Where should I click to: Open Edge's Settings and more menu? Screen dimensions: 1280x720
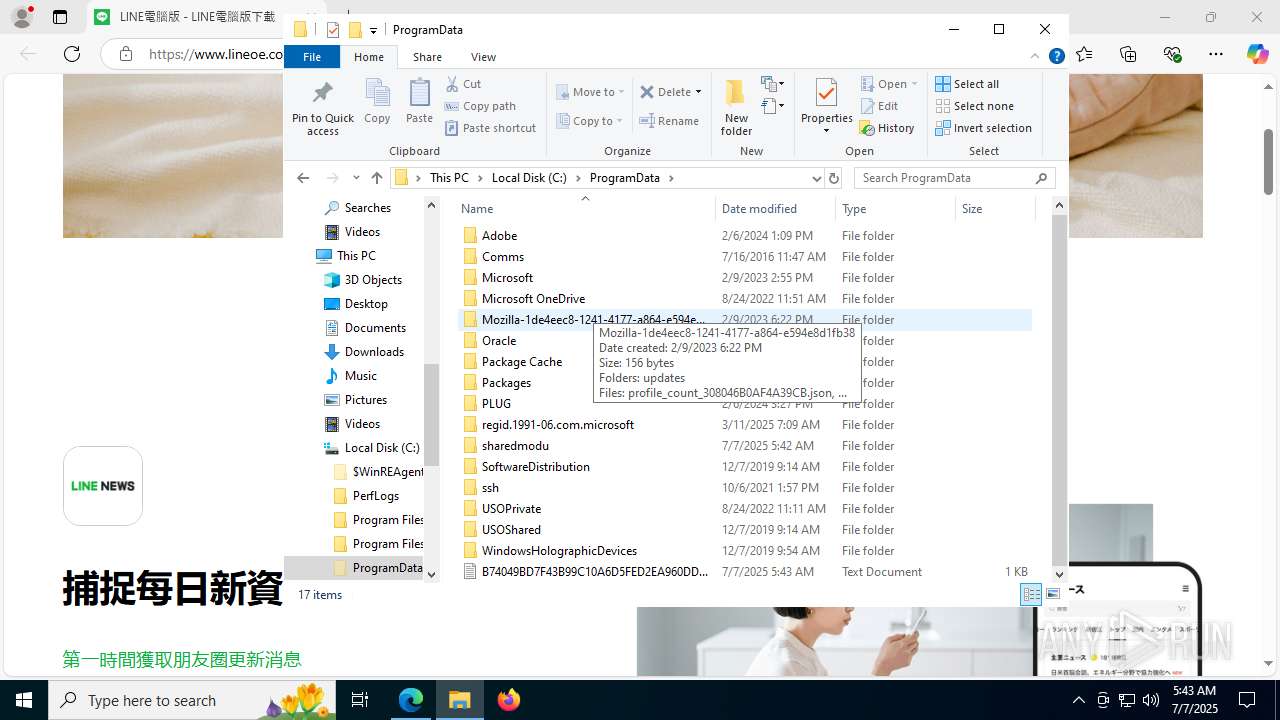[1216, 54]
